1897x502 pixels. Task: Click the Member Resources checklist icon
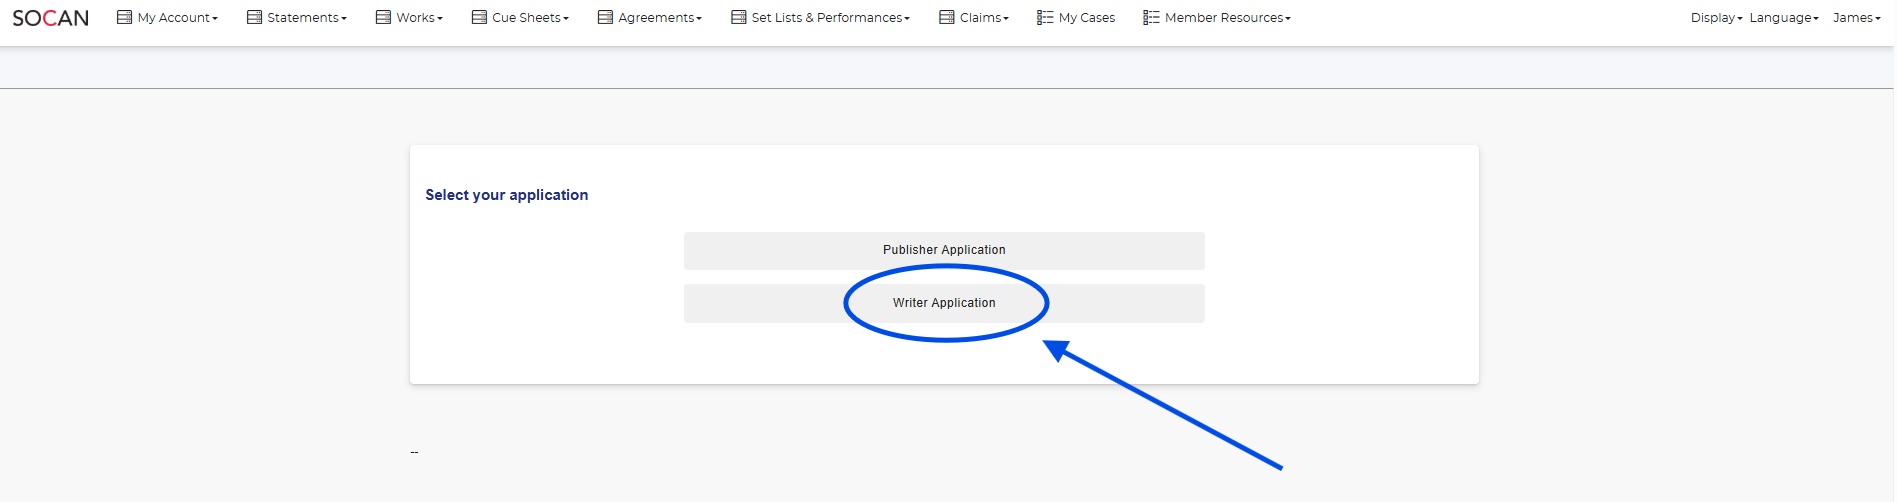point(1151,17)
